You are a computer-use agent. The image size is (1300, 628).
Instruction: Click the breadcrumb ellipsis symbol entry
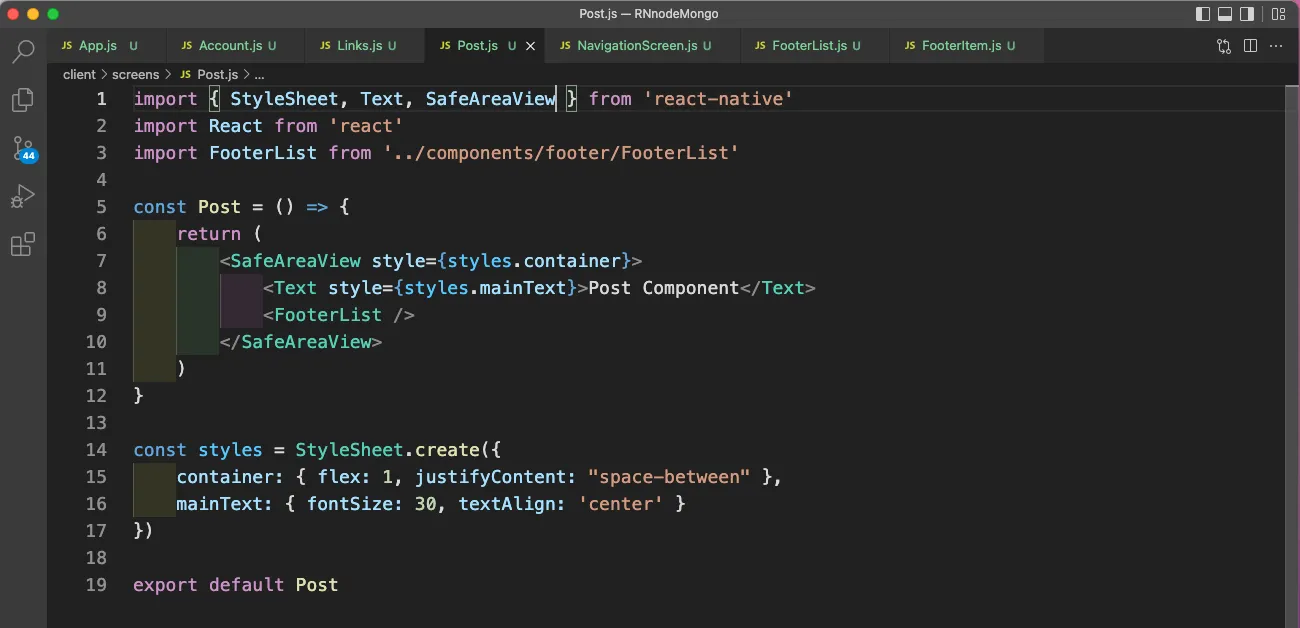[x=259, y=75]
